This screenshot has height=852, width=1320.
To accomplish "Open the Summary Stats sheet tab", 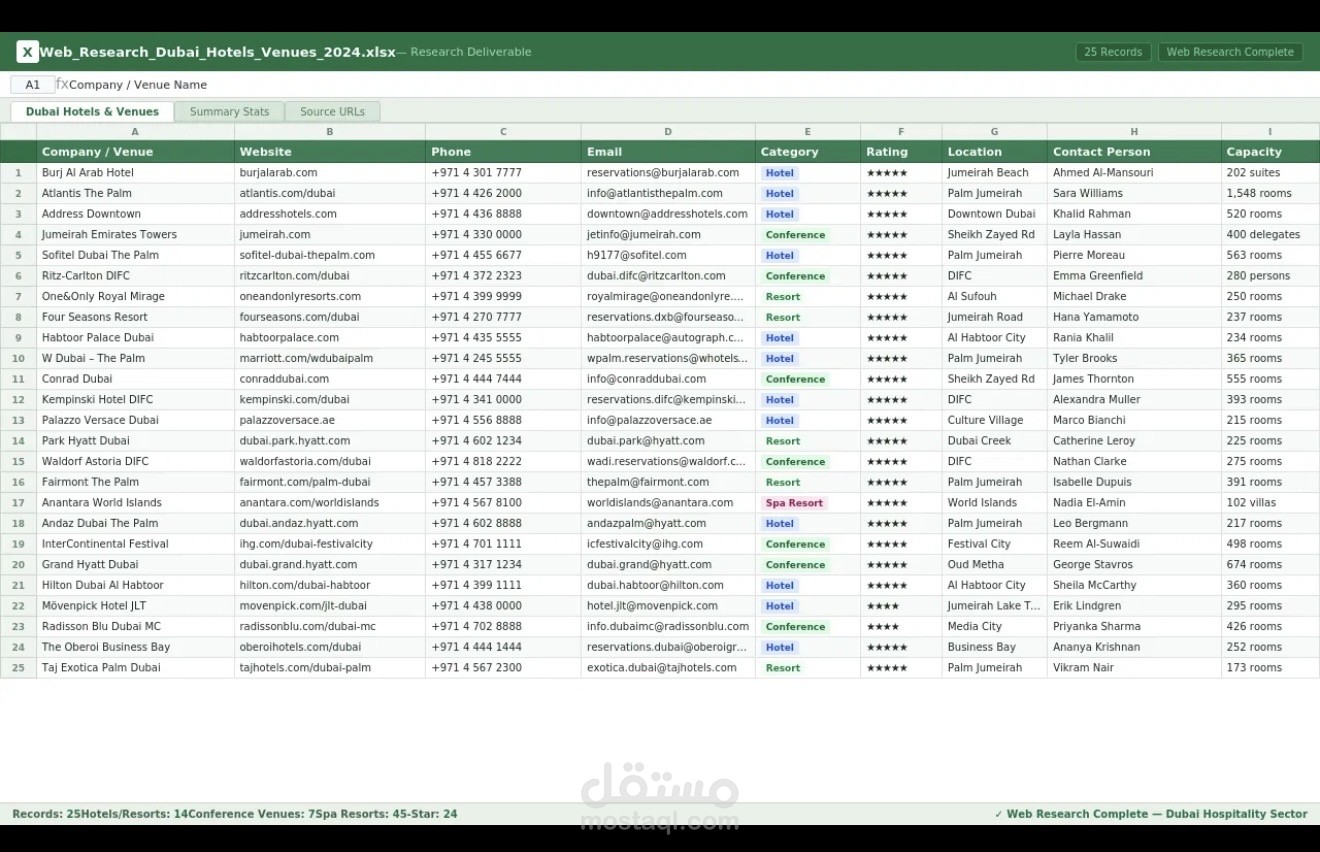I will 229,112.
